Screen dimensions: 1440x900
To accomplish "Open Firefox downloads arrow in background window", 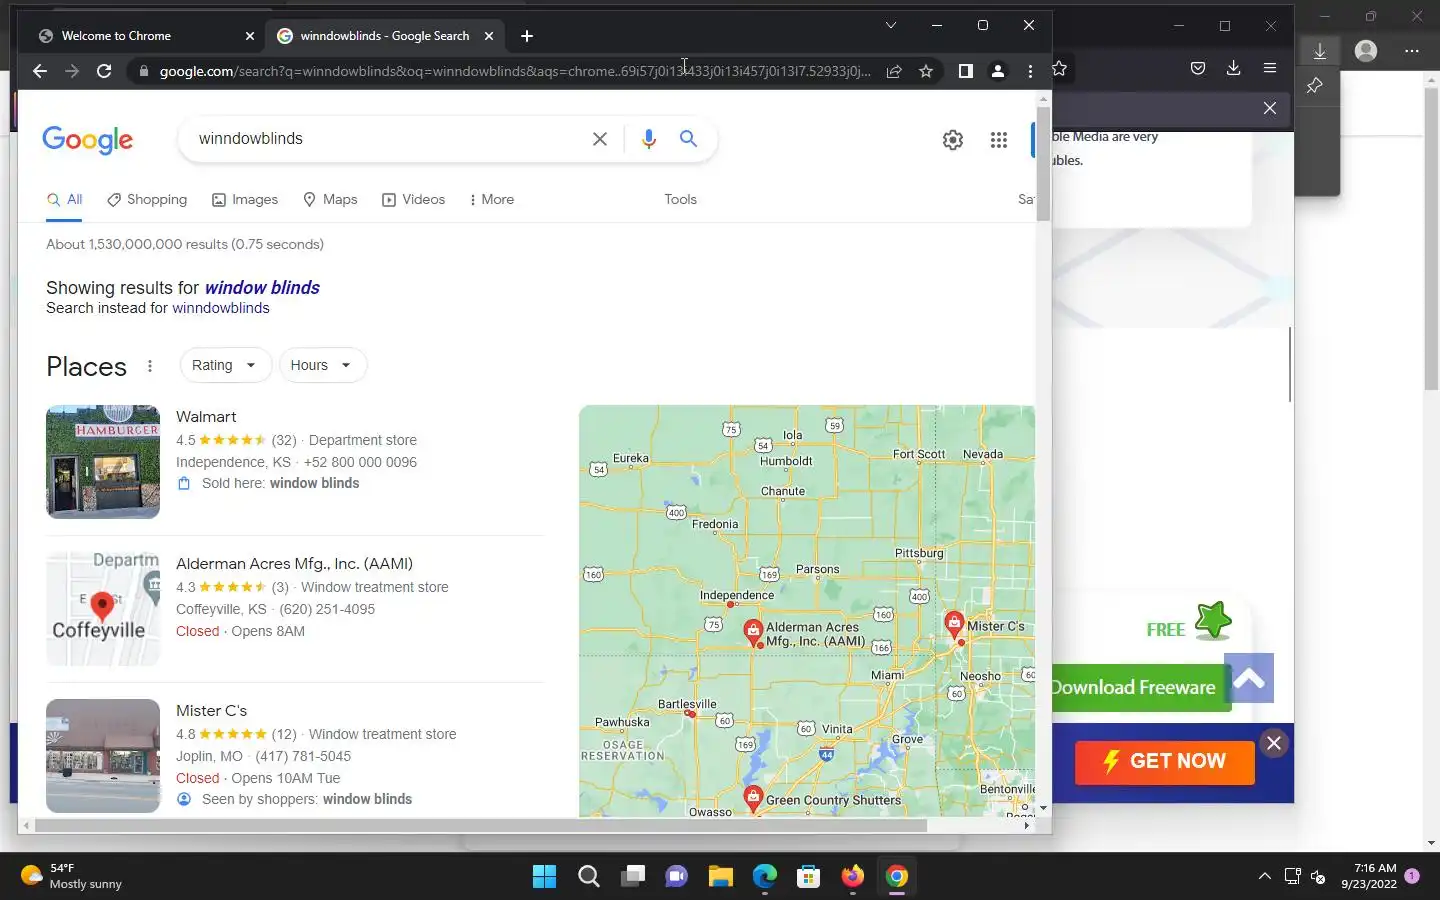I will pos(1233,68).
